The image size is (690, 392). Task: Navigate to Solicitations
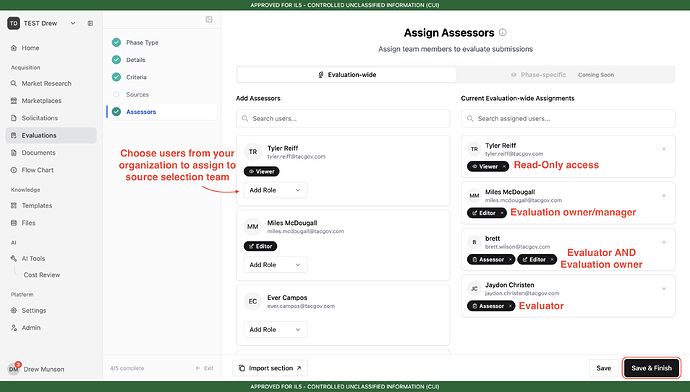point(40,118)
